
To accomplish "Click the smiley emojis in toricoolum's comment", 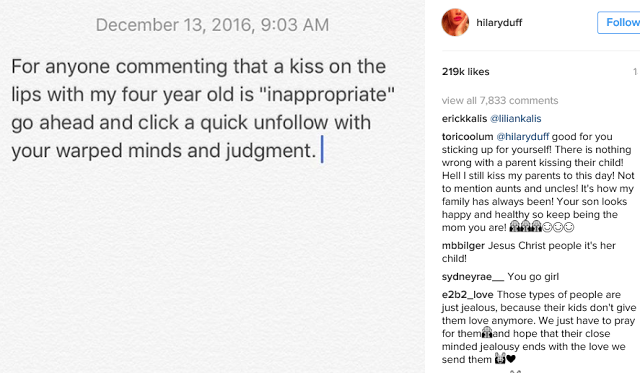I will point(558,227).
